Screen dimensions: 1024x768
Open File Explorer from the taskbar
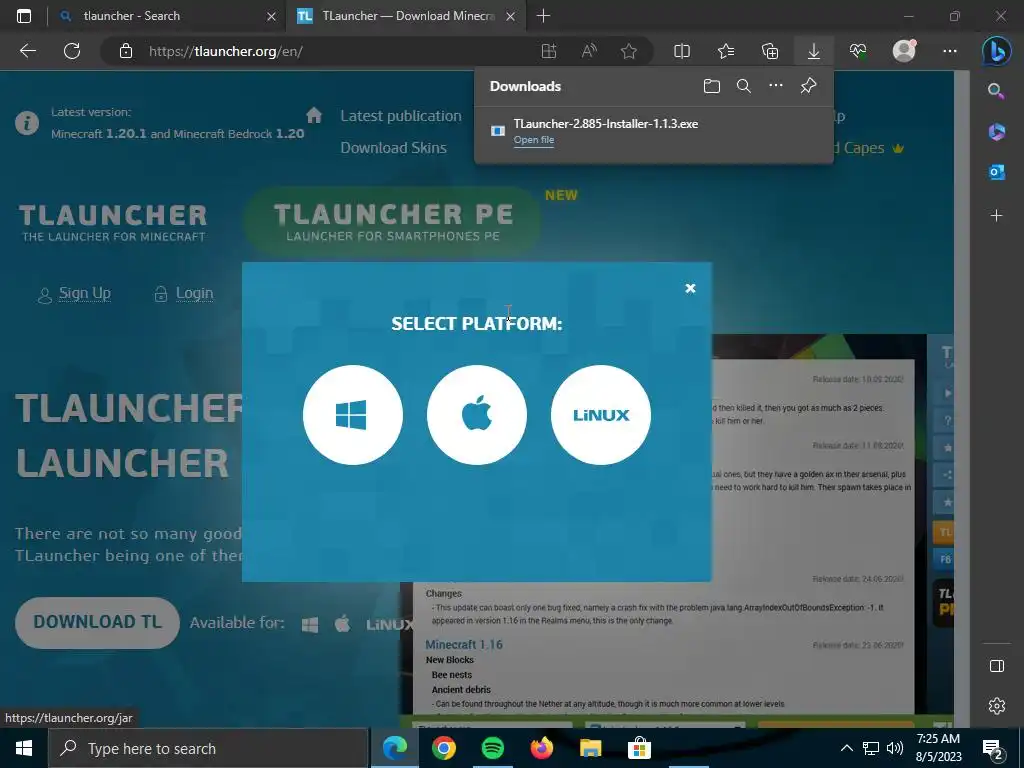[590, 748]
